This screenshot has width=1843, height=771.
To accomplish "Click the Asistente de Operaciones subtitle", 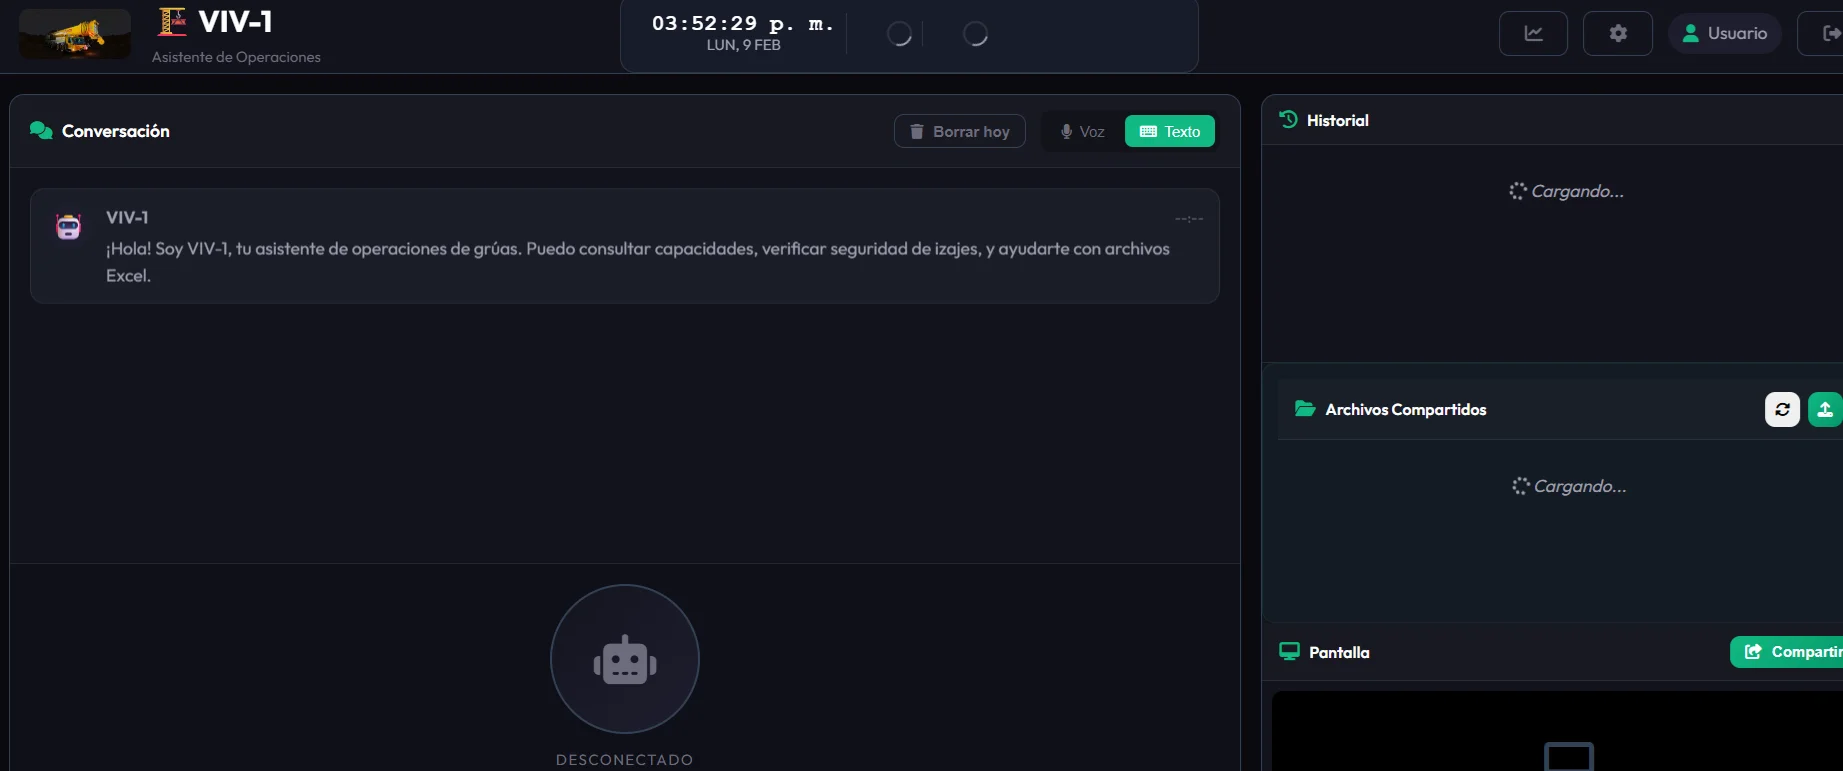I will tap(236, 57).
